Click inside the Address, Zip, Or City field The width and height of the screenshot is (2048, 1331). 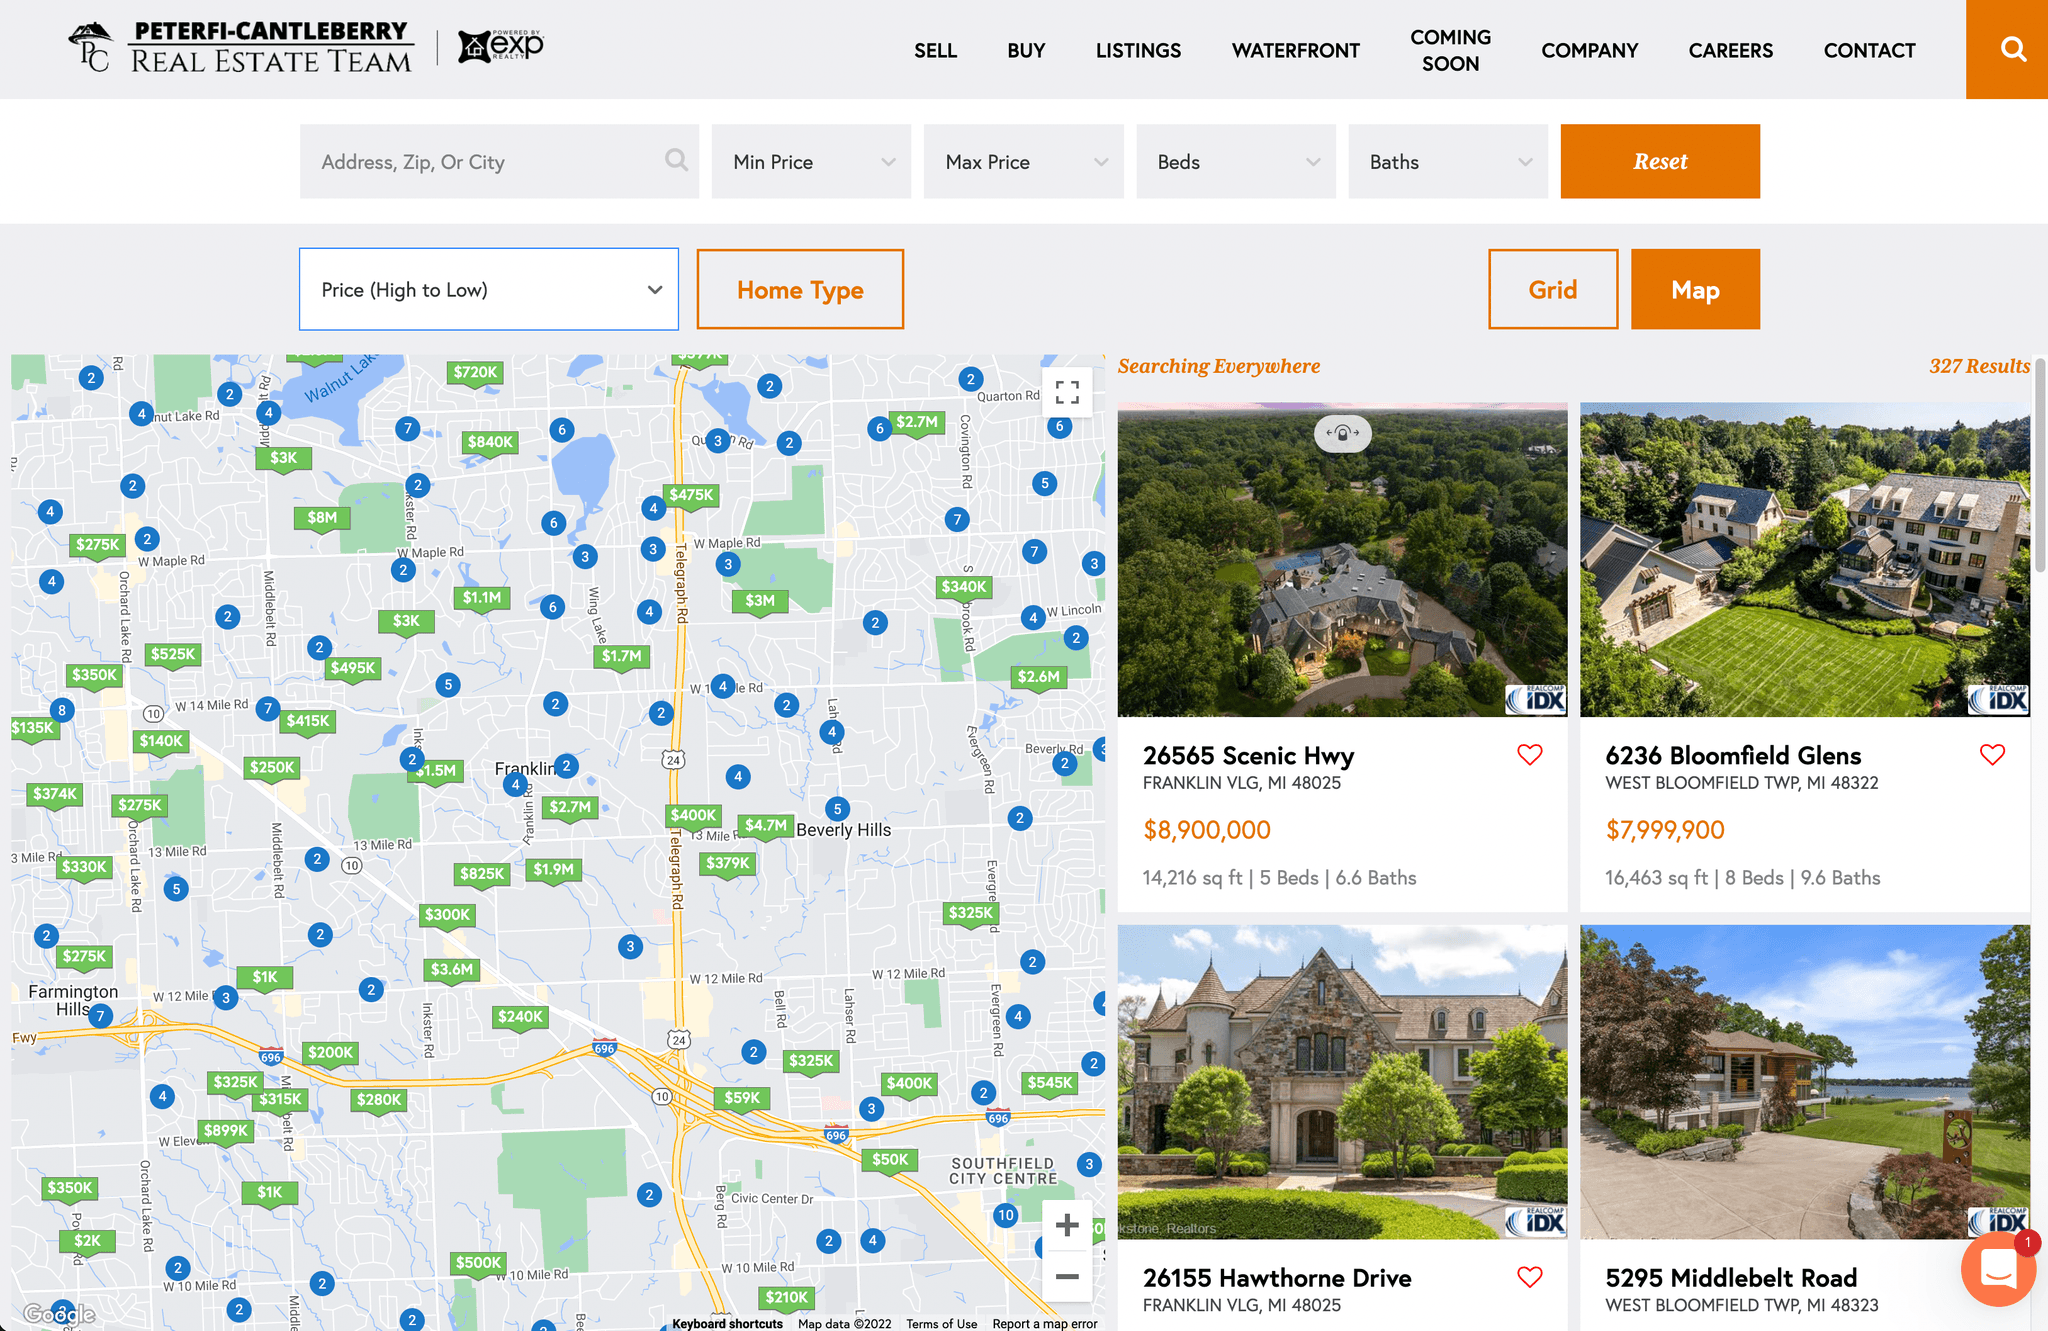(470, 161)
